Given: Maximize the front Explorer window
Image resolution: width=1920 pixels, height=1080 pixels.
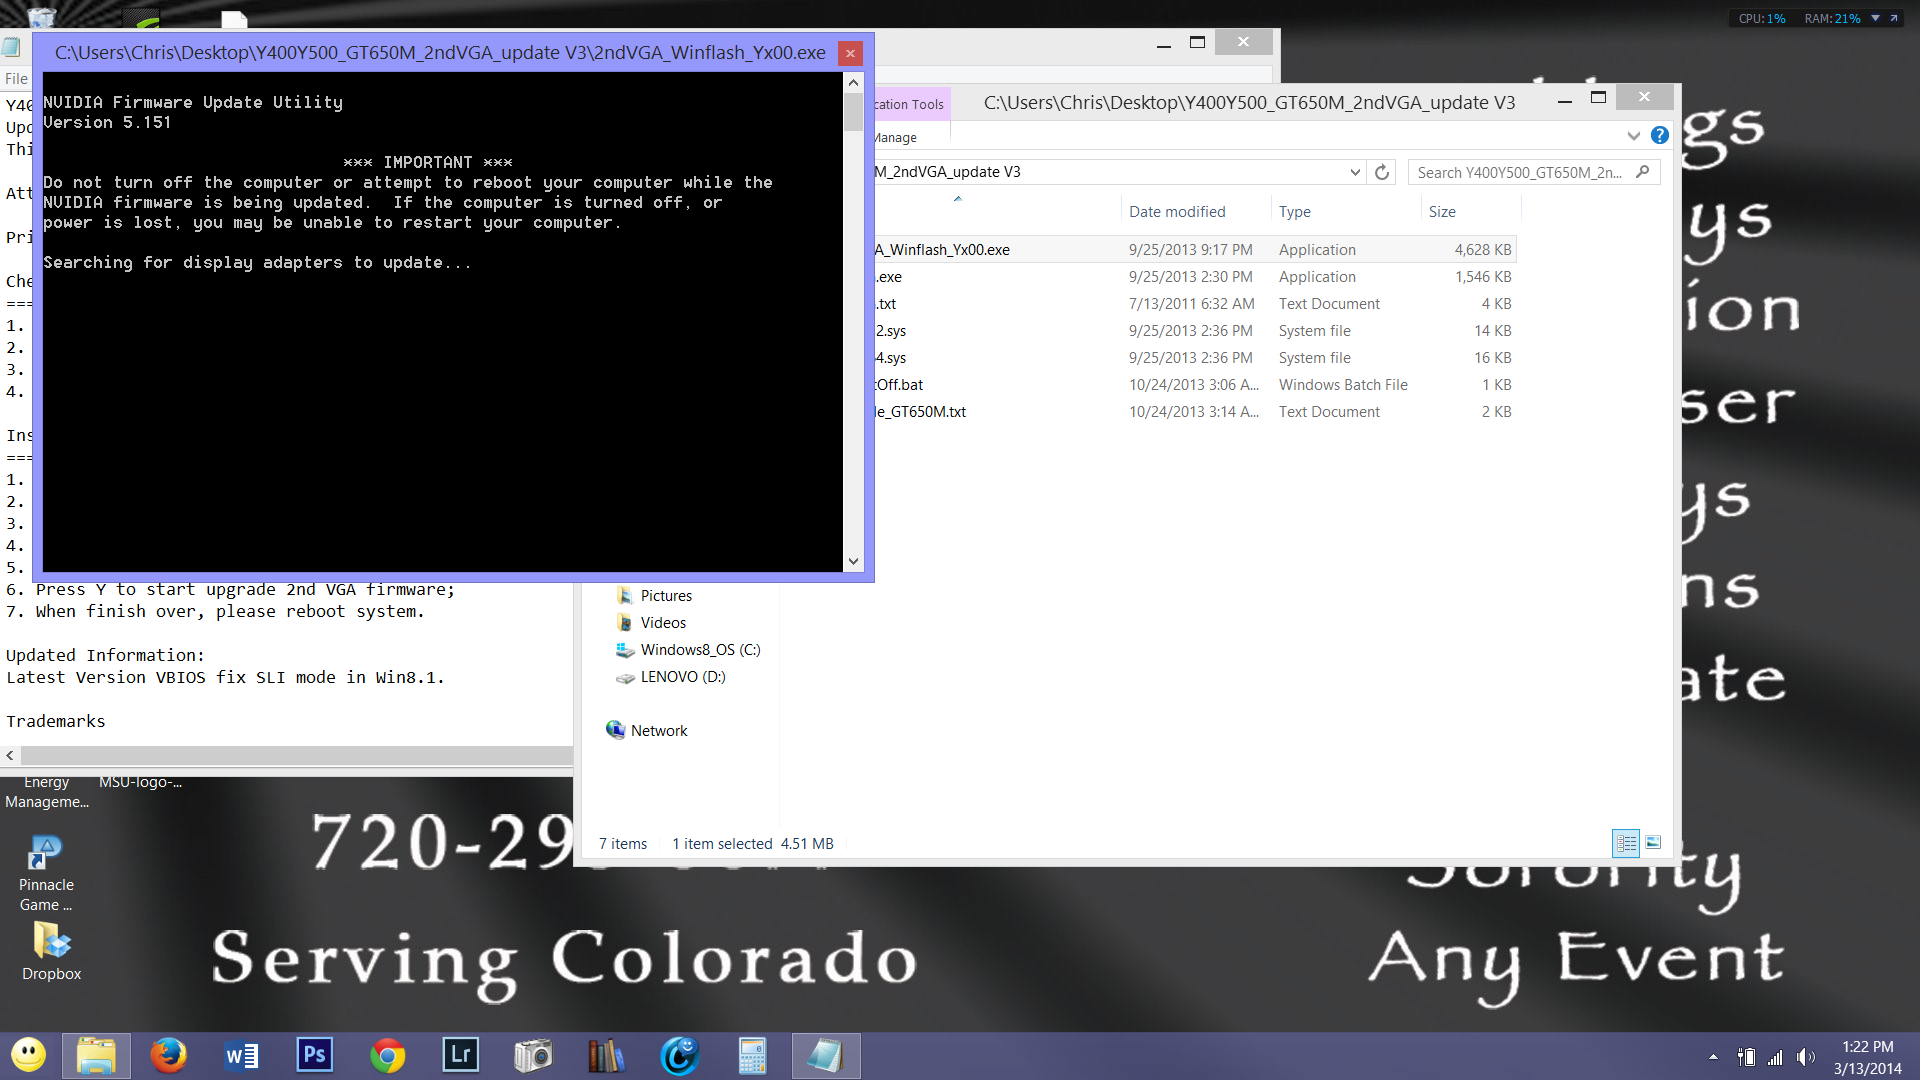Looking at the screenshot, I should [1598, 97].
